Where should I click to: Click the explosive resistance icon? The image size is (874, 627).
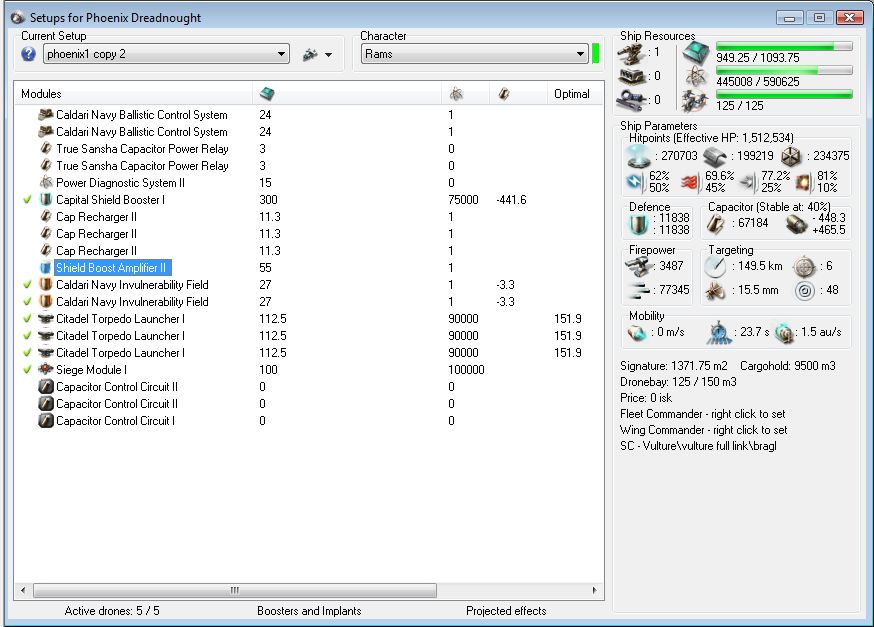(x=803, y=182)
